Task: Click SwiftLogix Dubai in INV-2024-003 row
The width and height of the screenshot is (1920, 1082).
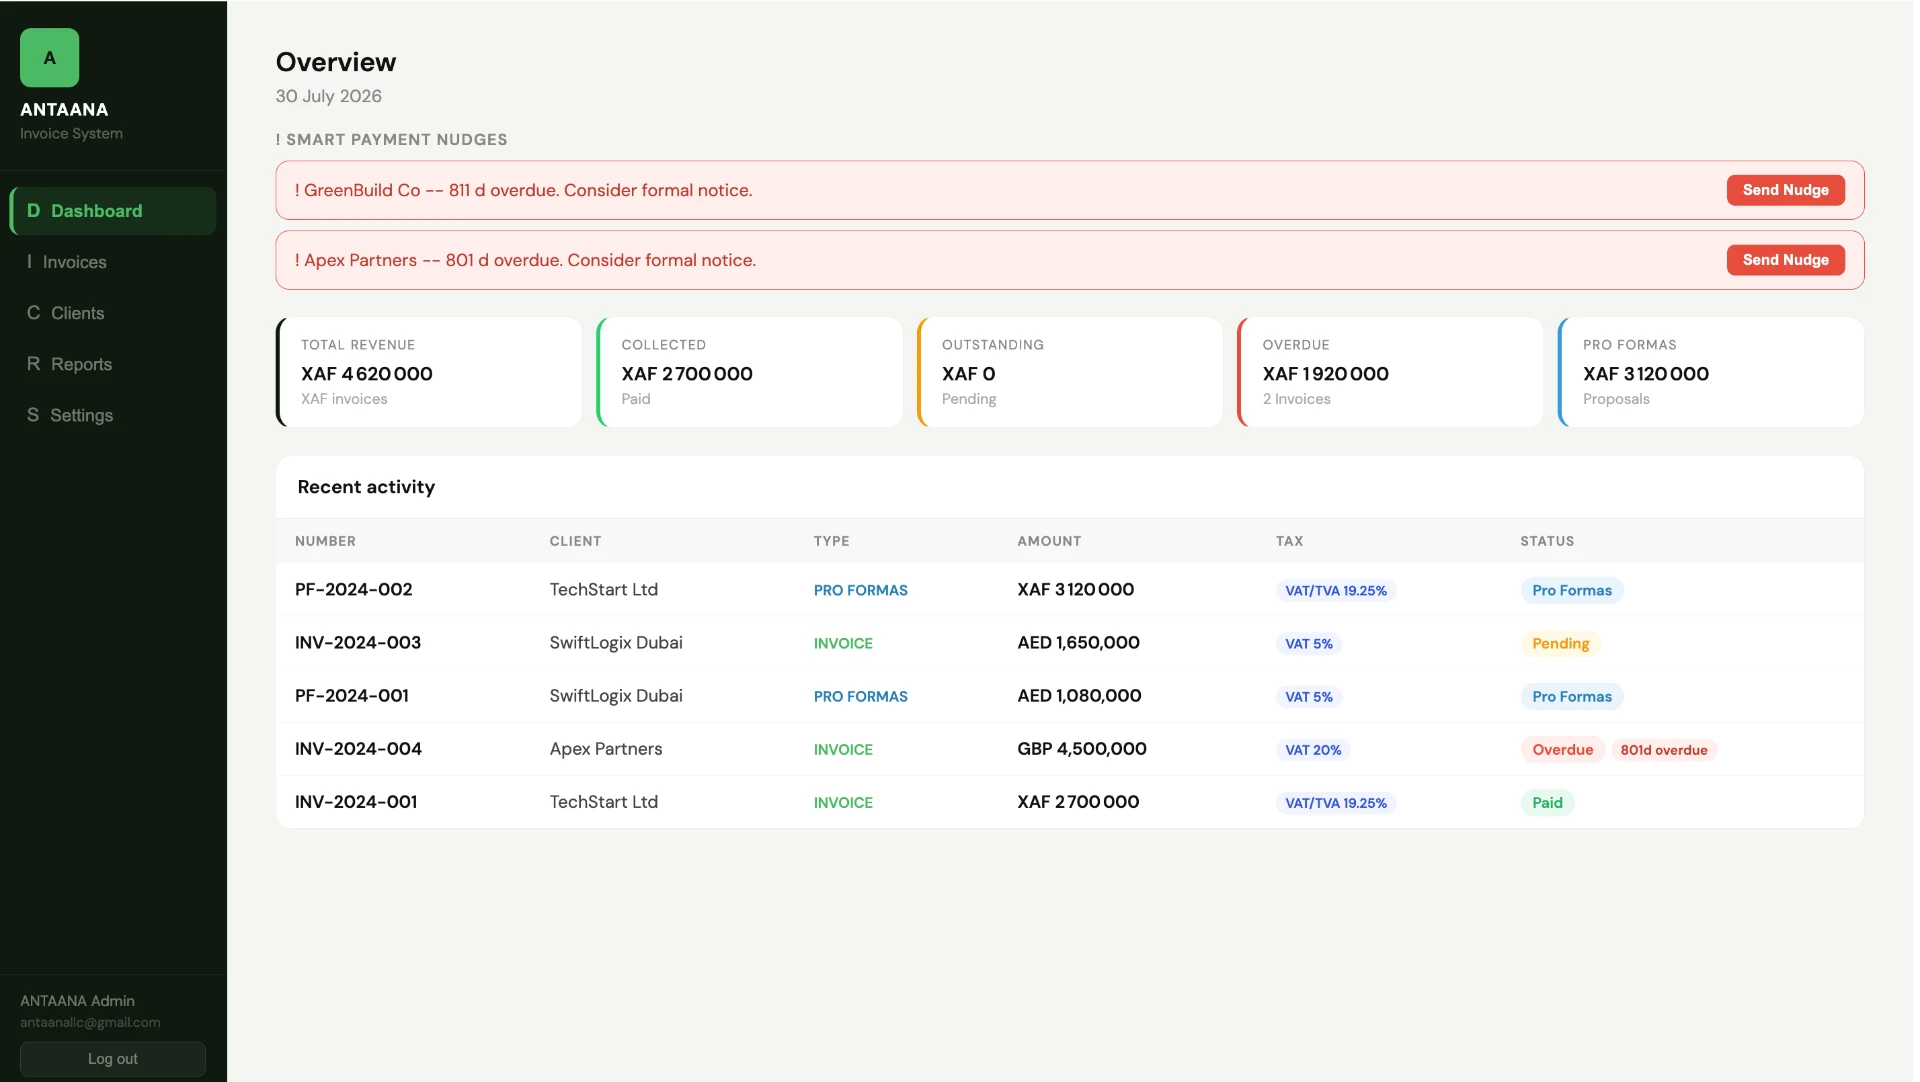Action: pyautogui.click(x=616, y=643)
